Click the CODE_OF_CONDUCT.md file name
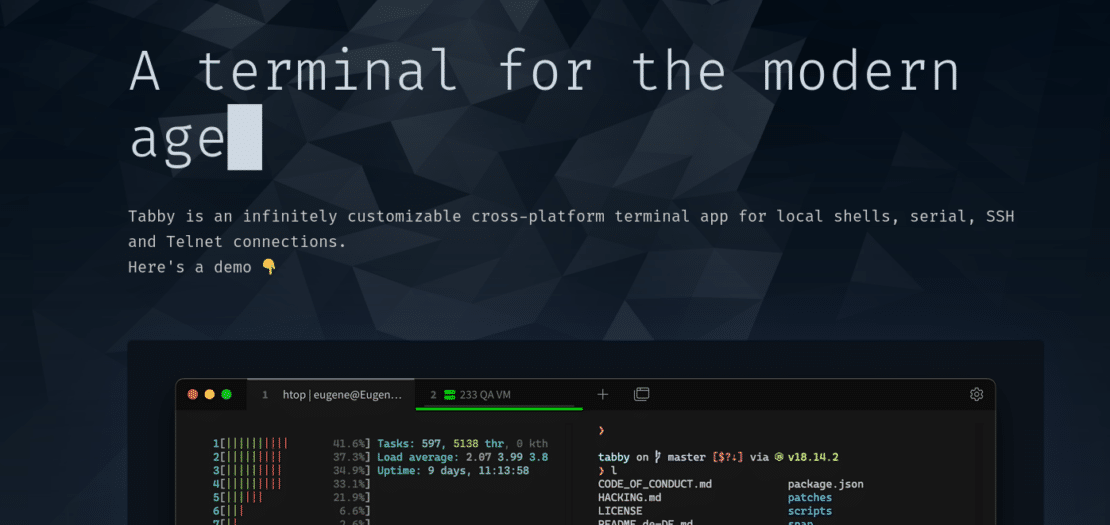Image resolution: width=1110 pixels, height=525 pixels. pyautogui.click(x=654, y=484)
